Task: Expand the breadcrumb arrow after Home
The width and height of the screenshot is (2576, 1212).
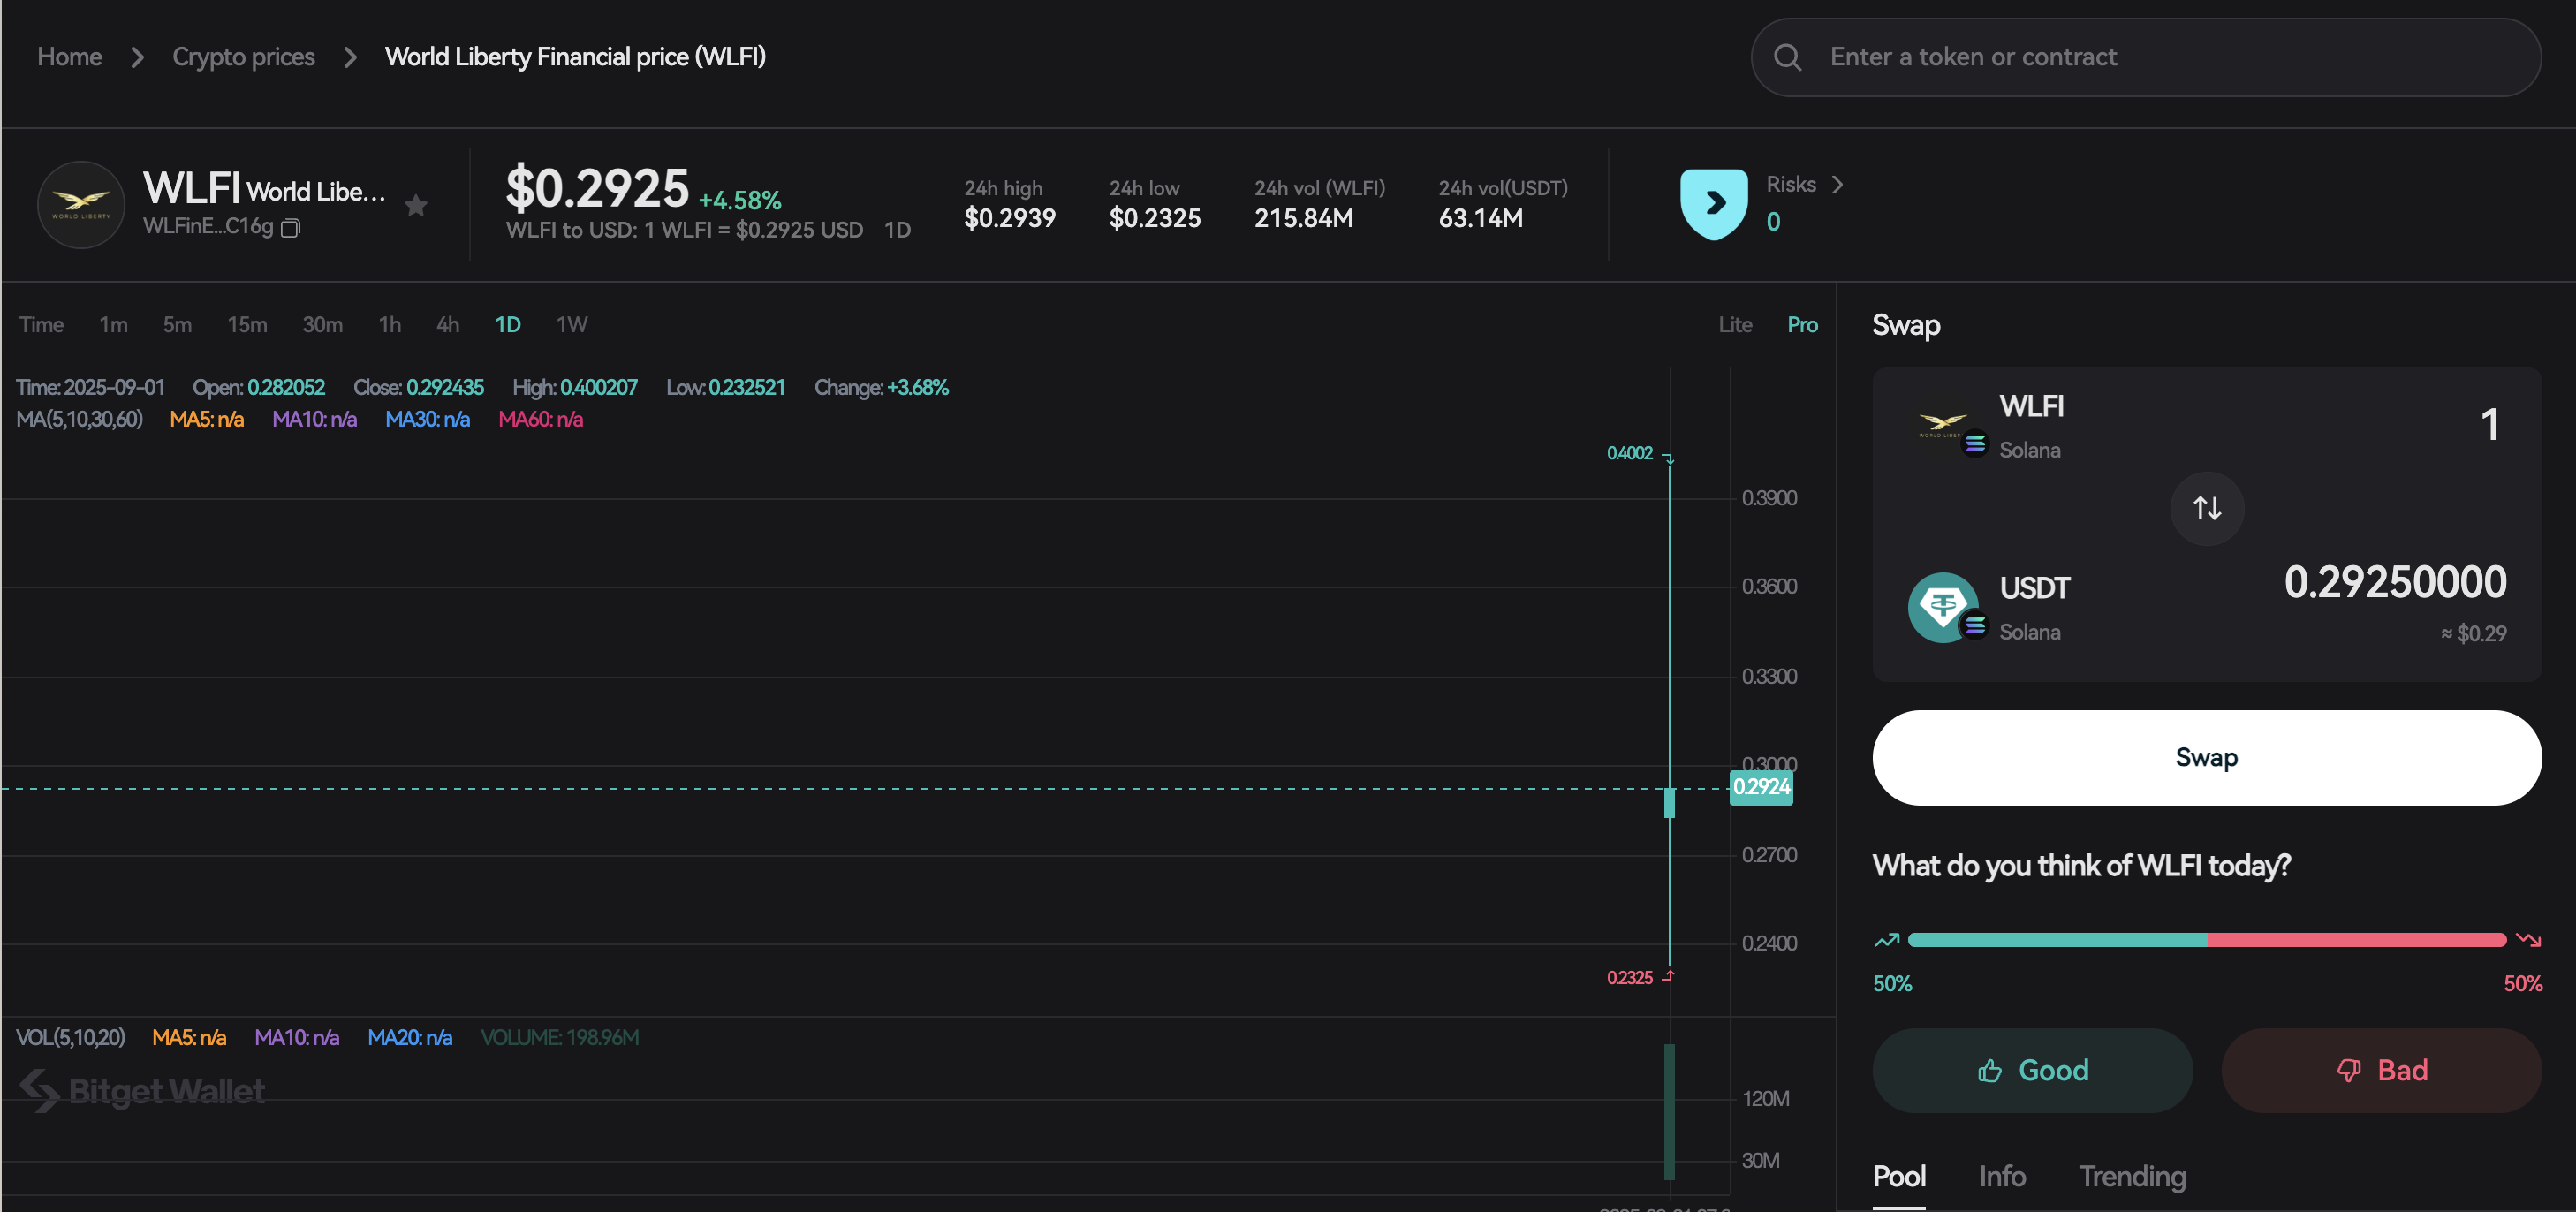Action: [137, 57]
